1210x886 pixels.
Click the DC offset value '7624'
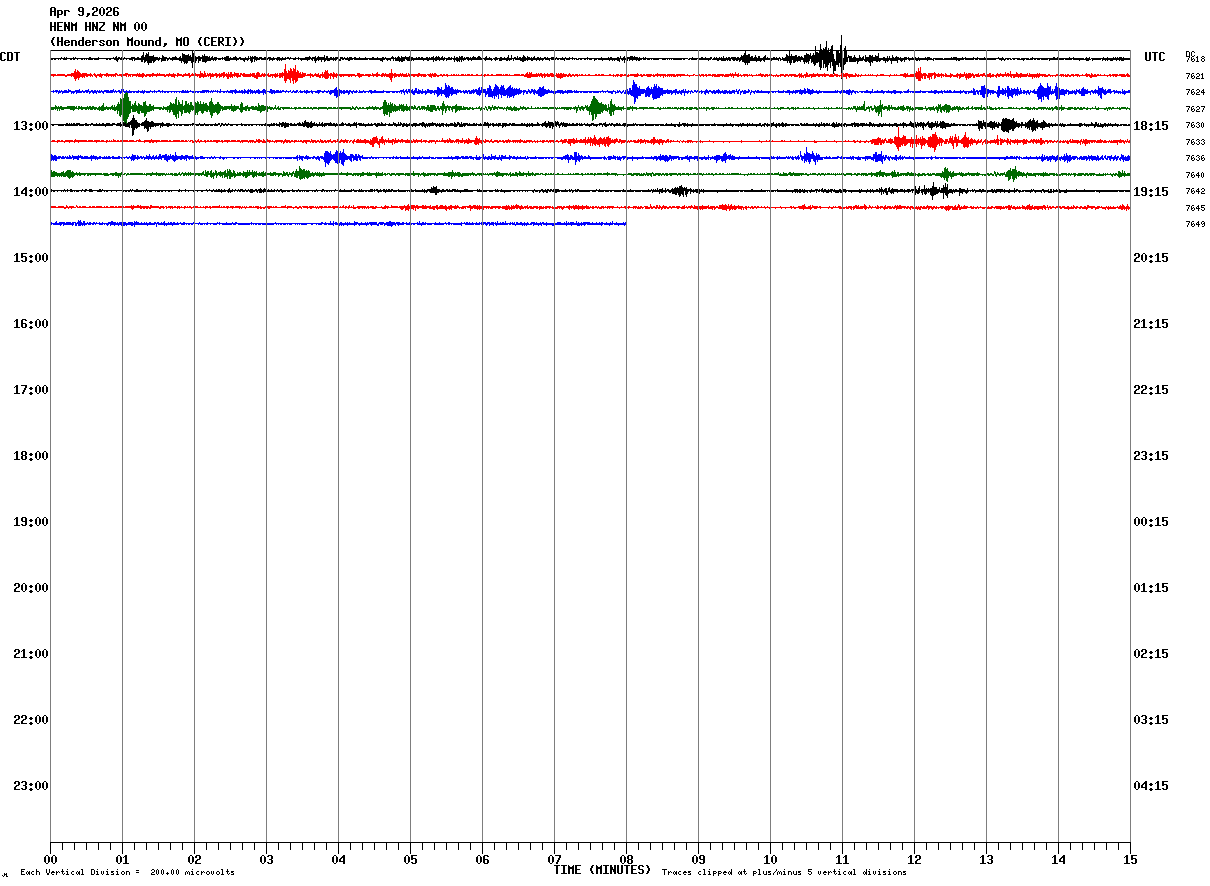1195,93
